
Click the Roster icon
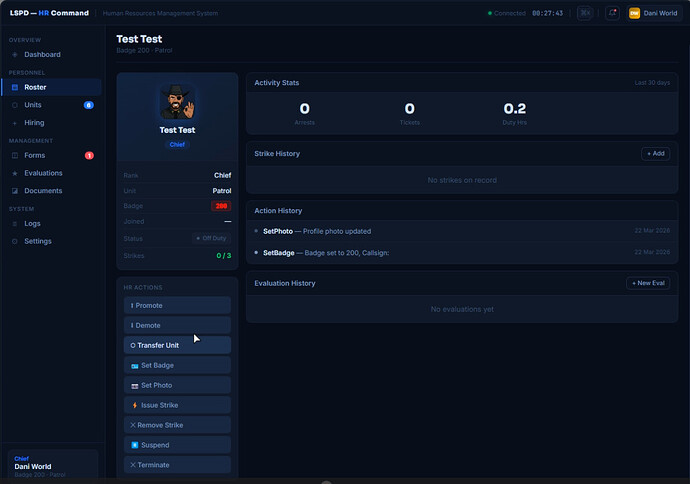(x=15, y=87)
